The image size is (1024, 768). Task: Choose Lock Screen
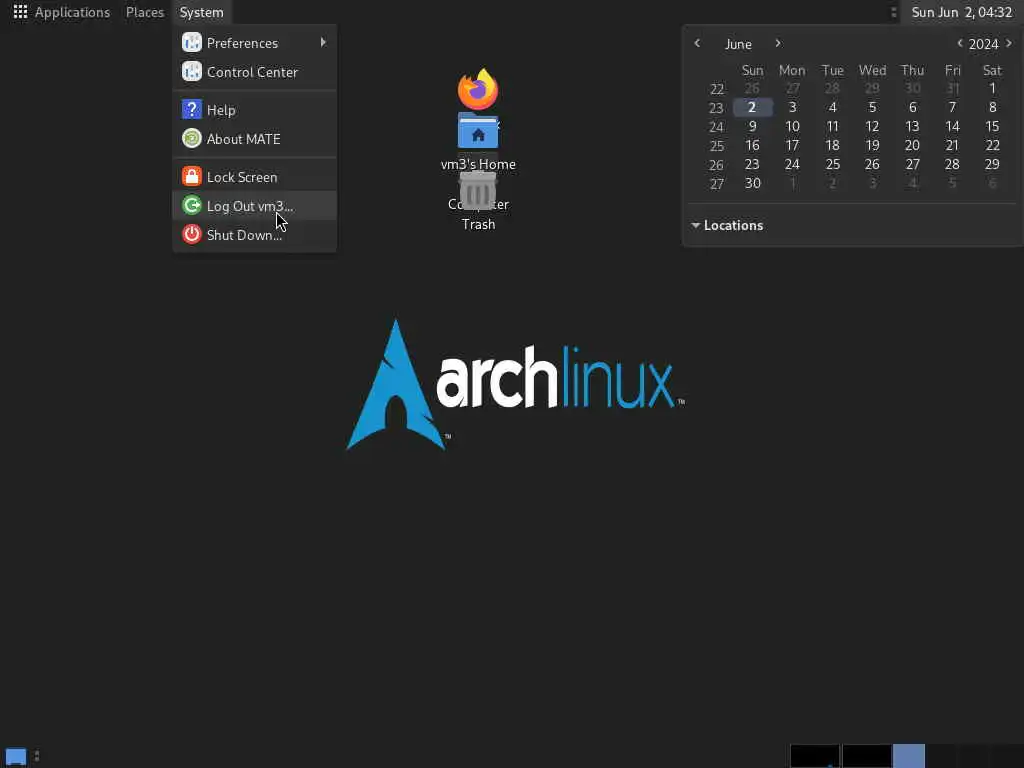(x=255, y=177)
